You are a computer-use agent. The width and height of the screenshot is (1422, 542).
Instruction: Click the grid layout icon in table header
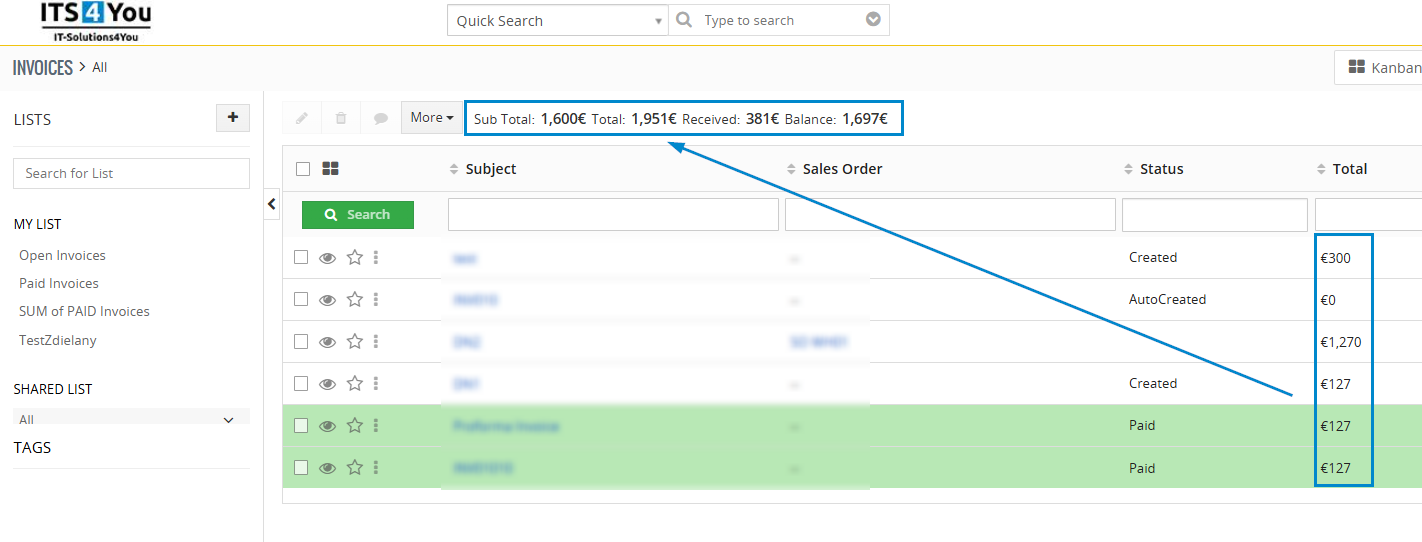tap(331, 169)
